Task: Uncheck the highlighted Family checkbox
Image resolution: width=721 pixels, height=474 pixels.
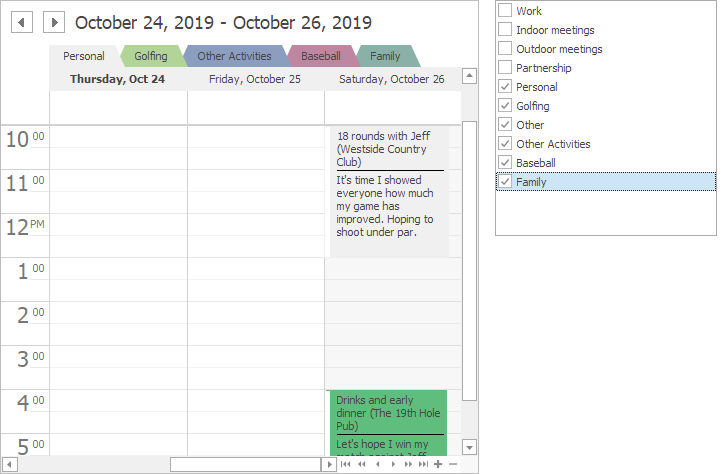Action: 505,181
